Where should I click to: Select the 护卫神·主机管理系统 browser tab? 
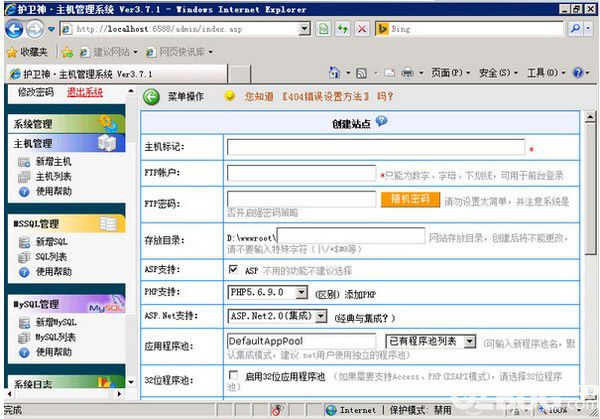tap(117, 73)
